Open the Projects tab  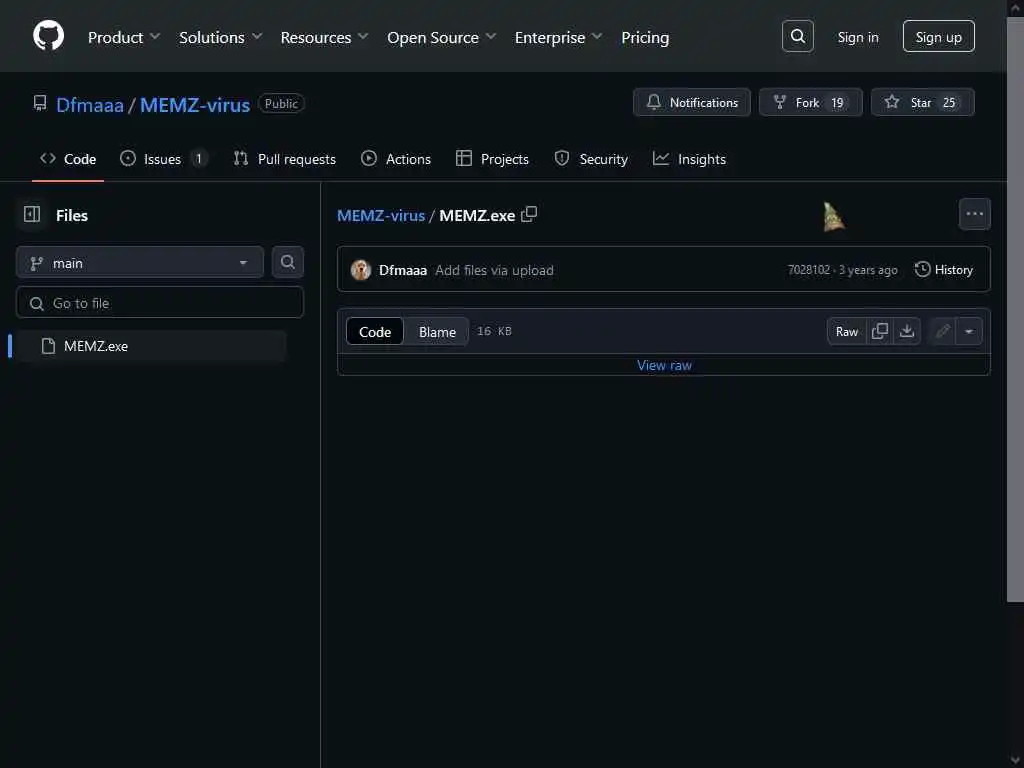(492, 159)
